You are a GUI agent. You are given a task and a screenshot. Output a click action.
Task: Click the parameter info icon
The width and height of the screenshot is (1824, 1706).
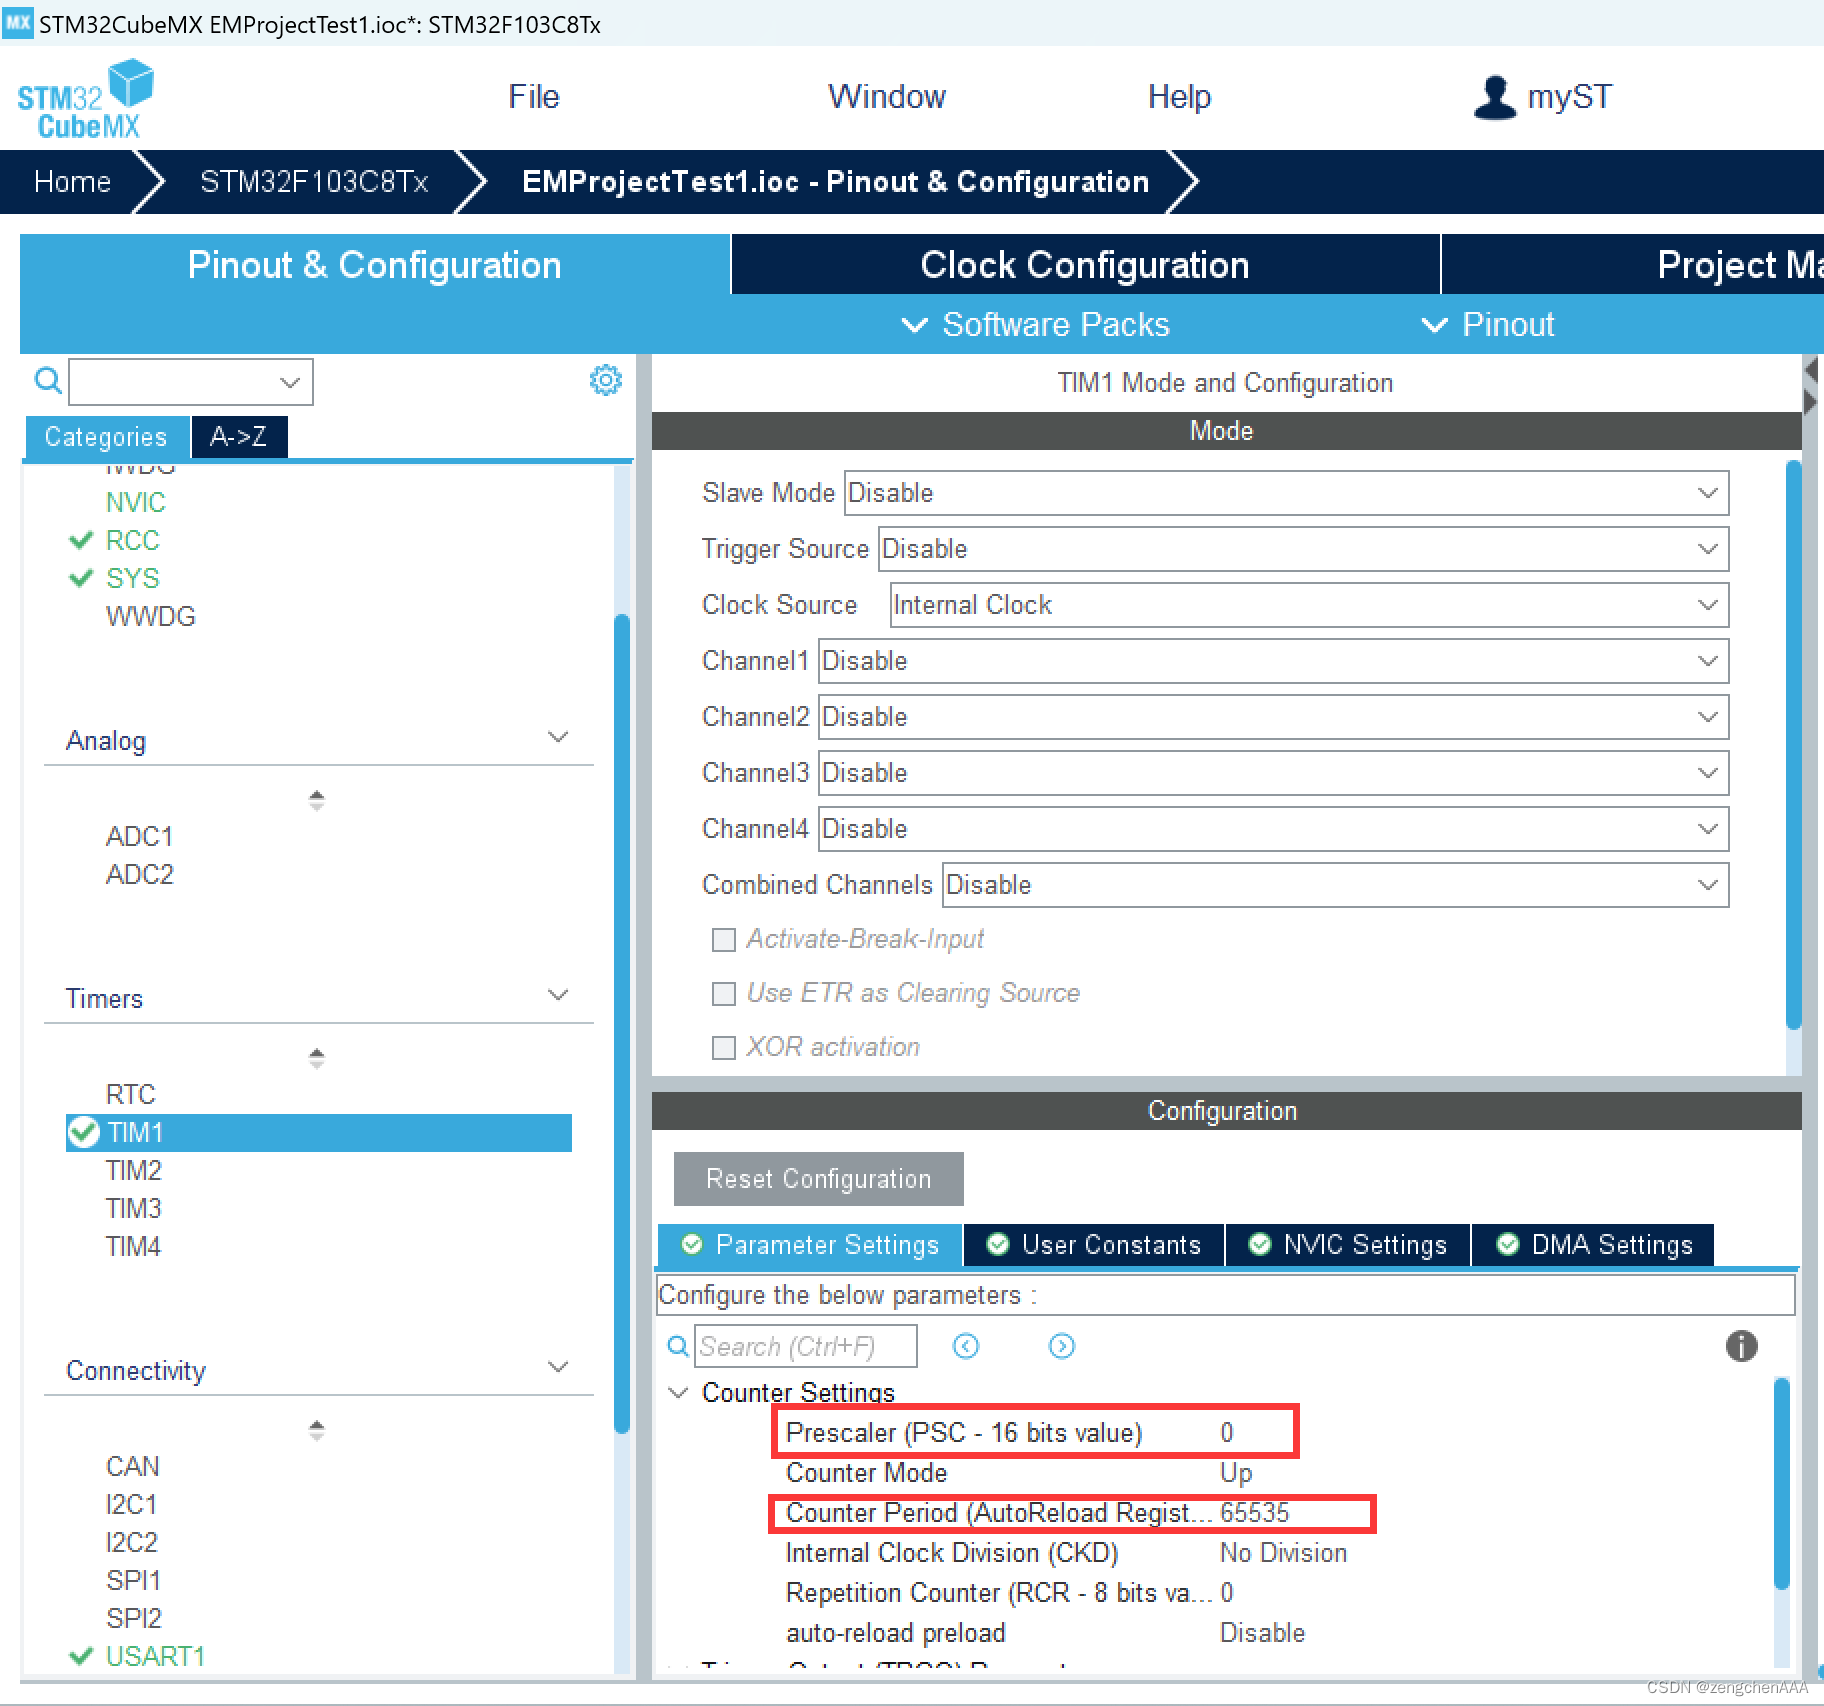tap(1741, 1346)
